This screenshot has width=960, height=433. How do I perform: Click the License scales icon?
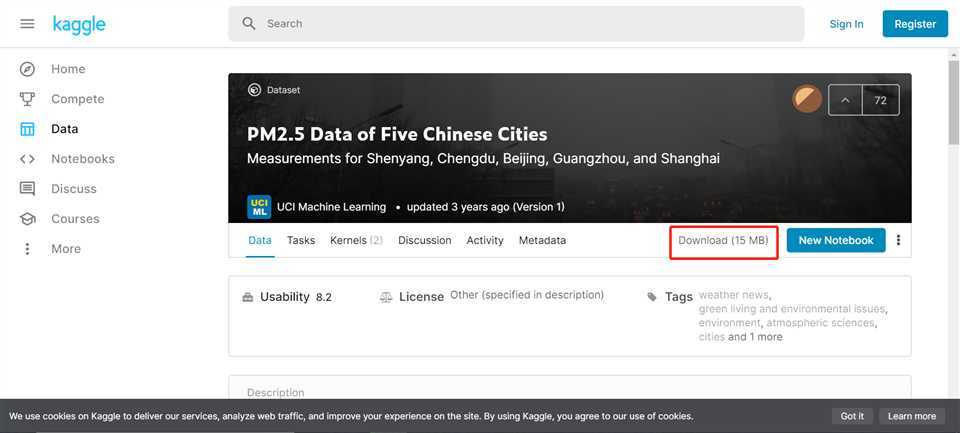tap(386, 298)
